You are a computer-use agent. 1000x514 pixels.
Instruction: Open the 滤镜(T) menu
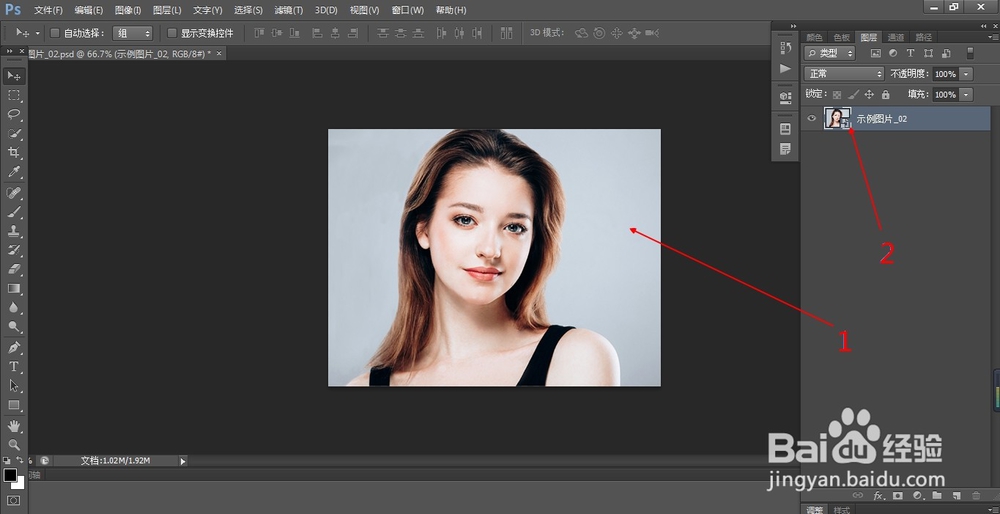pos(288,10)
